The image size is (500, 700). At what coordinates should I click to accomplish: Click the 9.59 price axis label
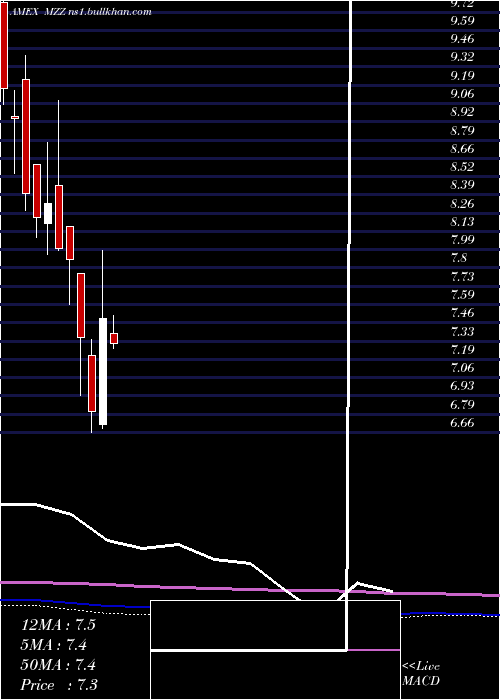(462, 21)
